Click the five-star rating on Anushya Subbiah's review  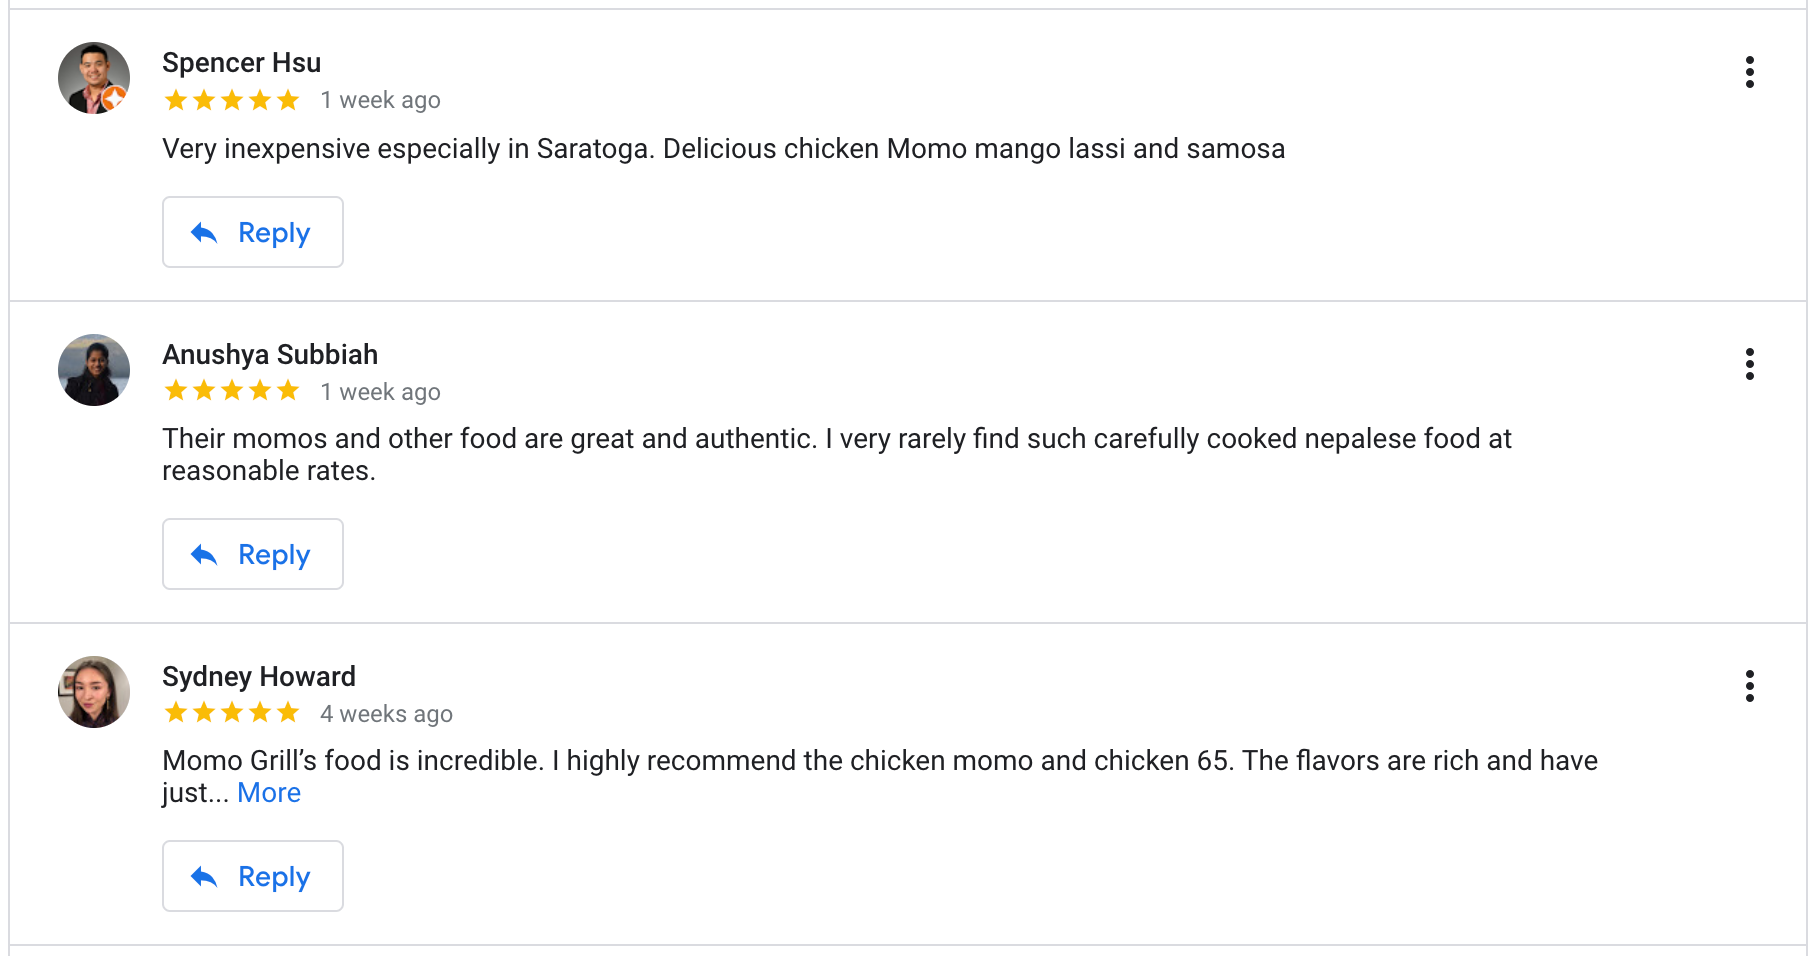232,391
